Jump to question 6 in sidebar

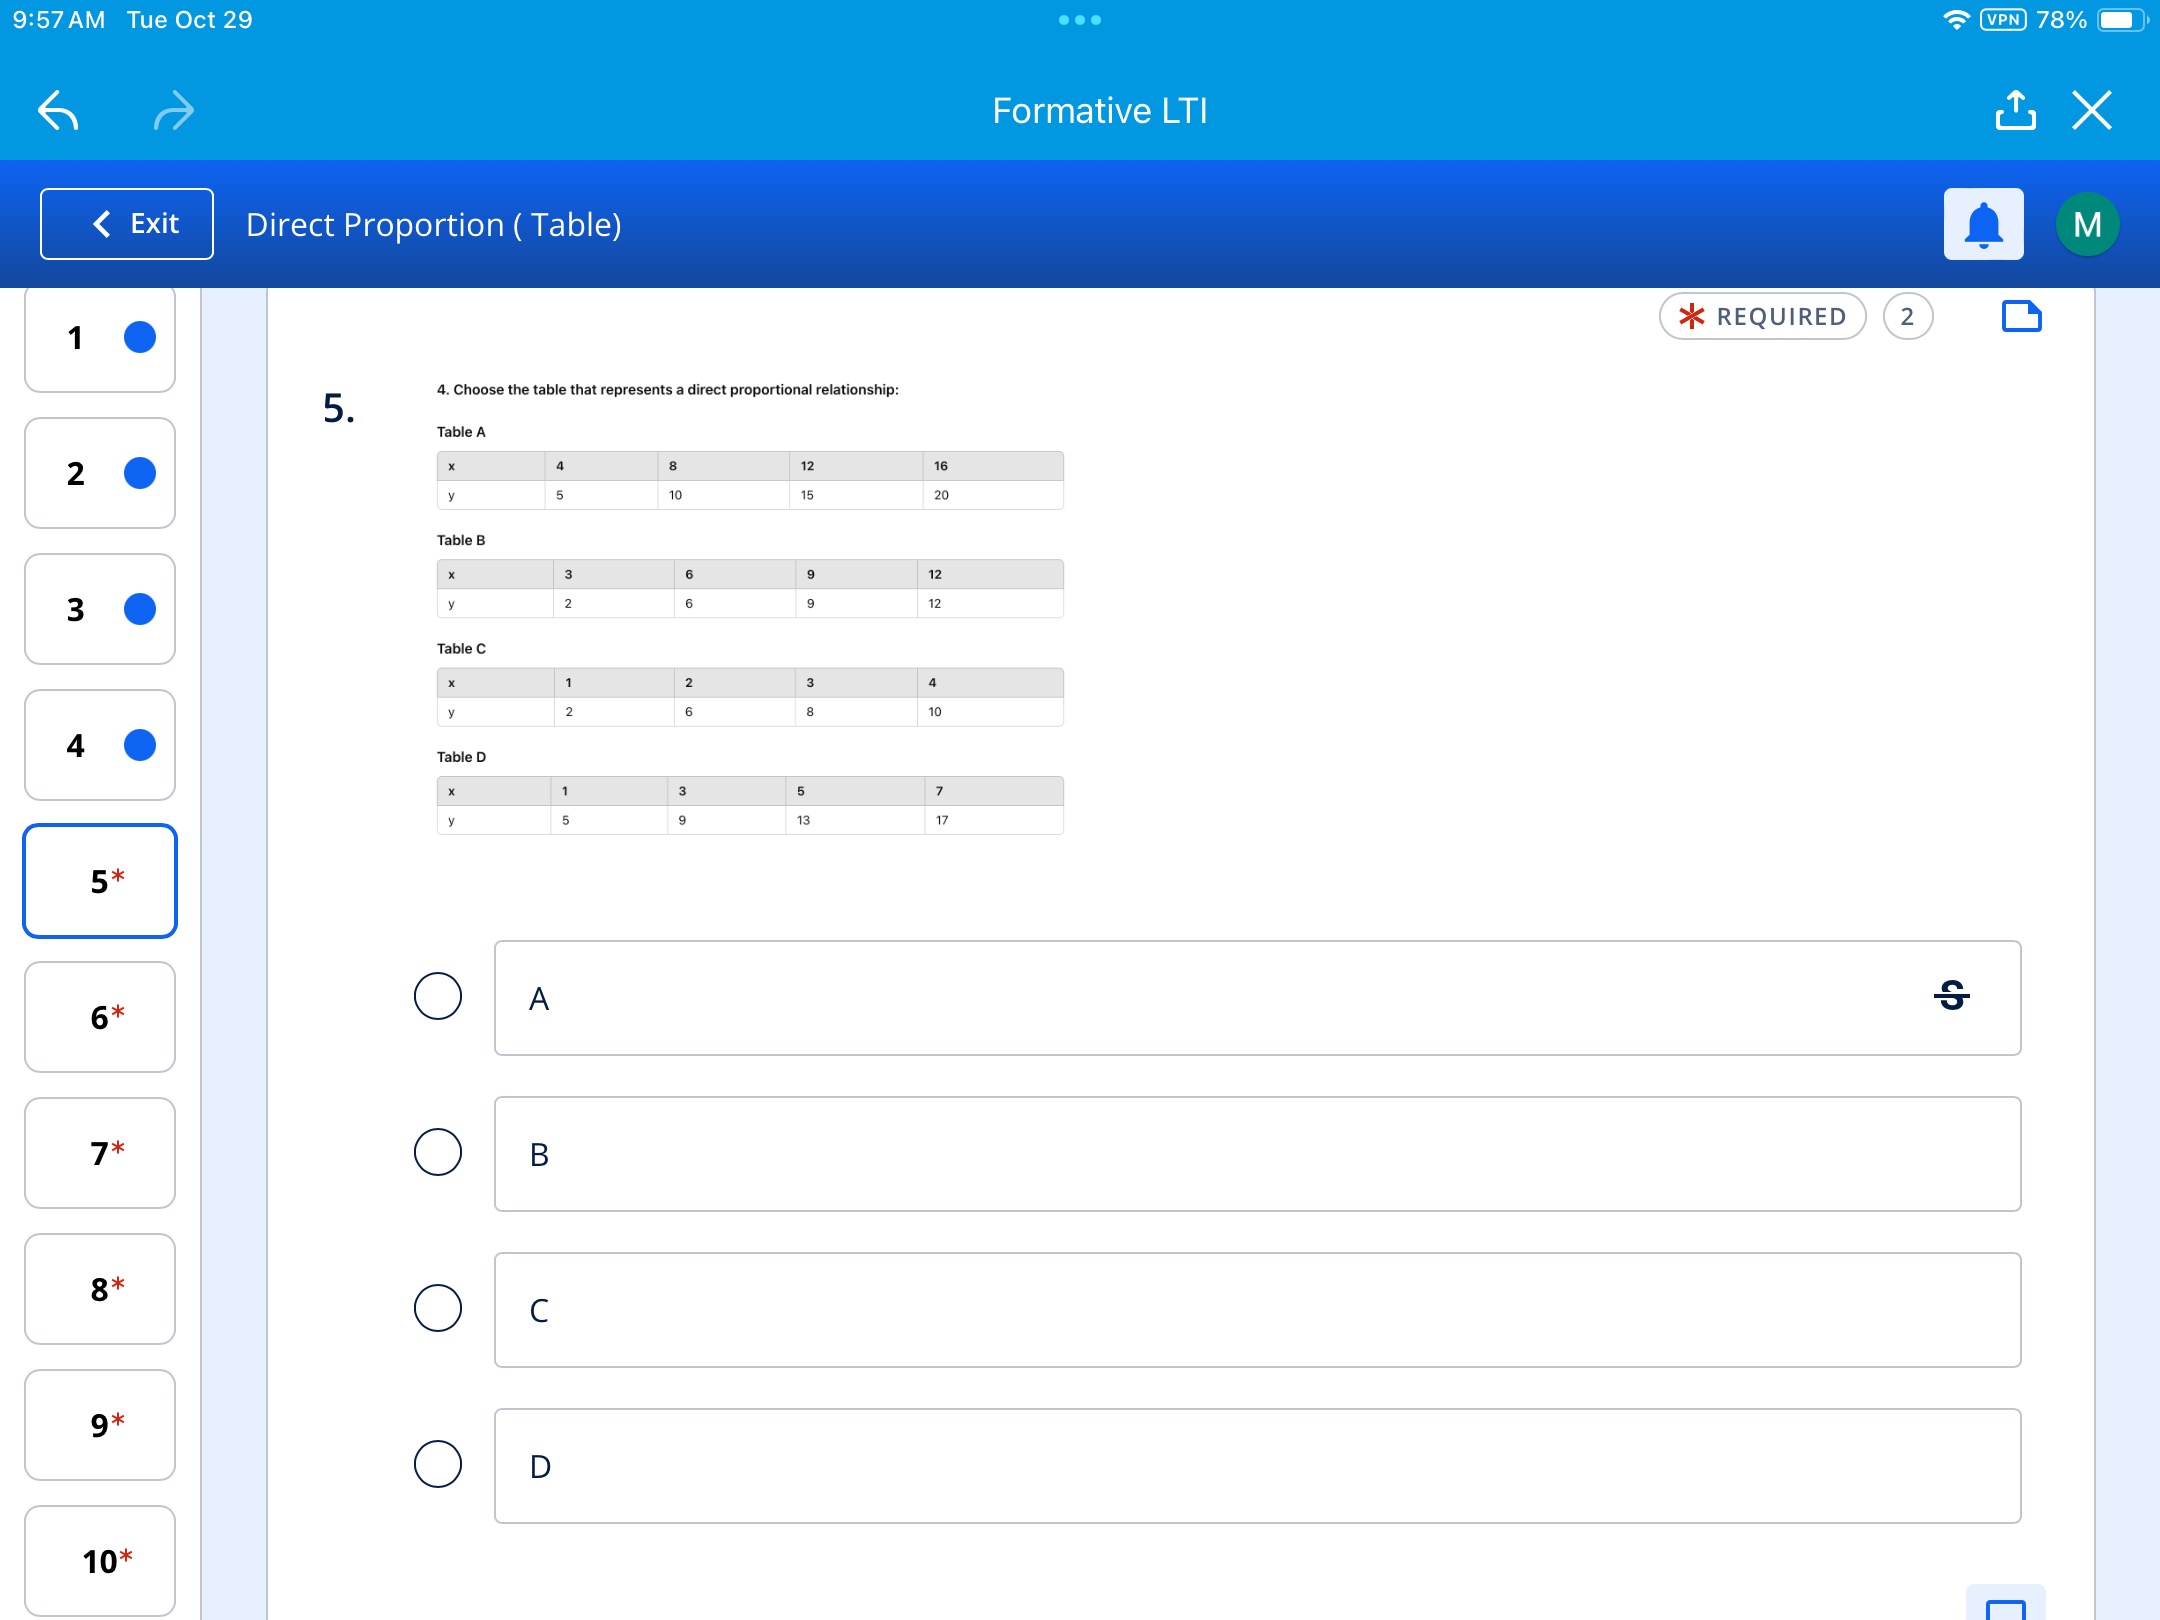coord(100,1017)
